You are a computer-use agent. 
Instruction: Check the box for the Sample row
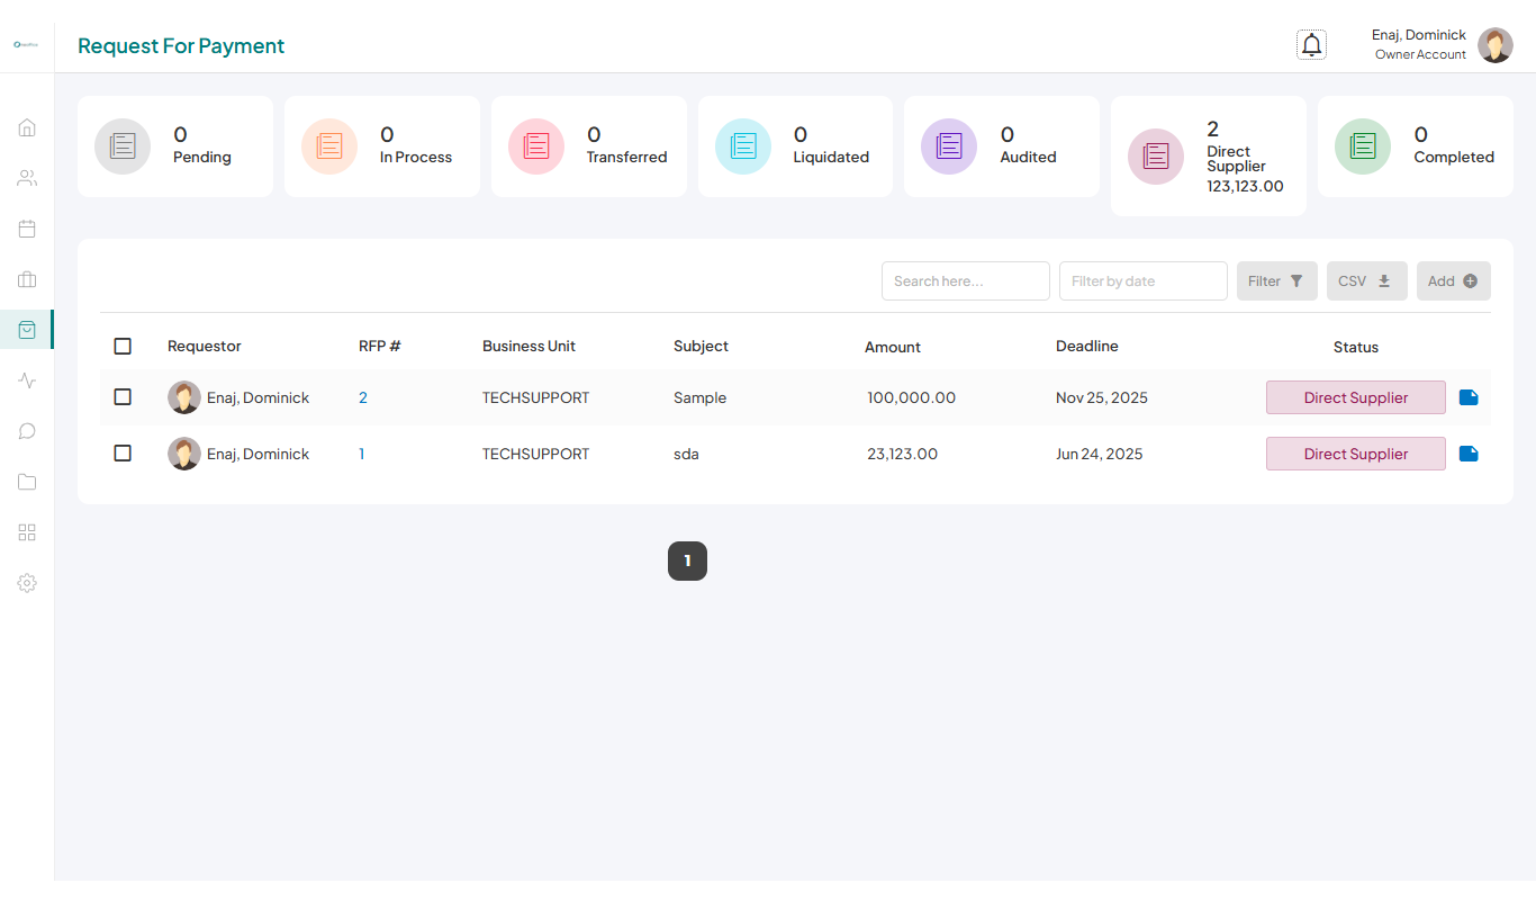click(x=123, y=397)
